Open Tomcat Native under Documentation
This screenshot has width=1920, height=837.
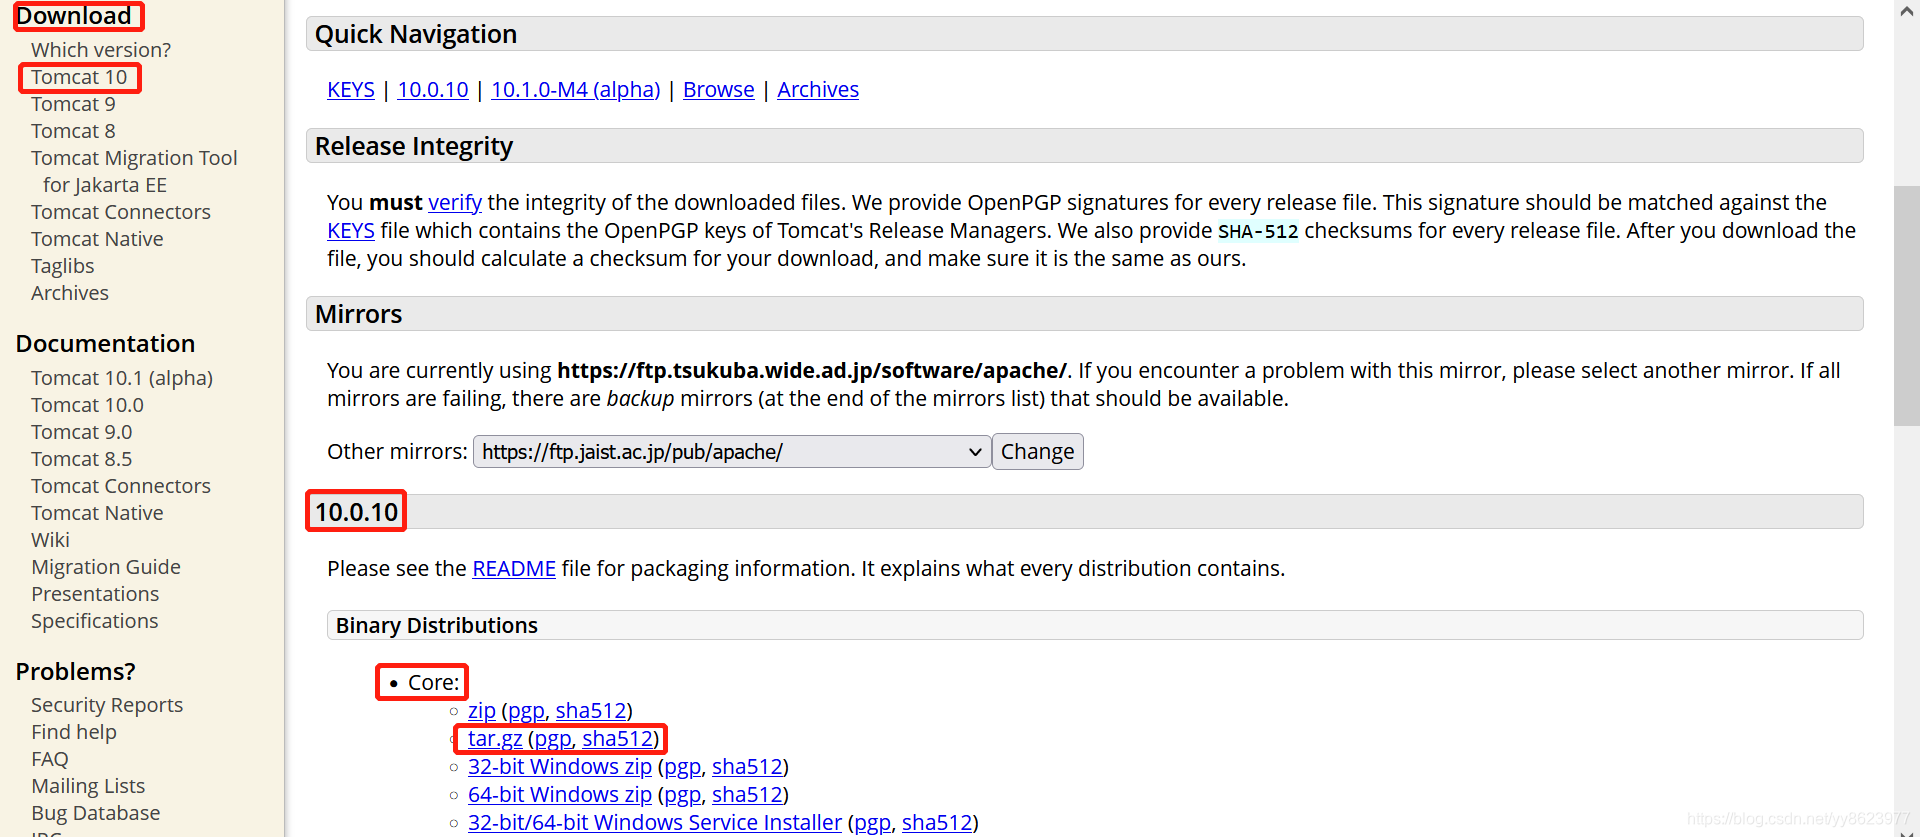(97, 513)
